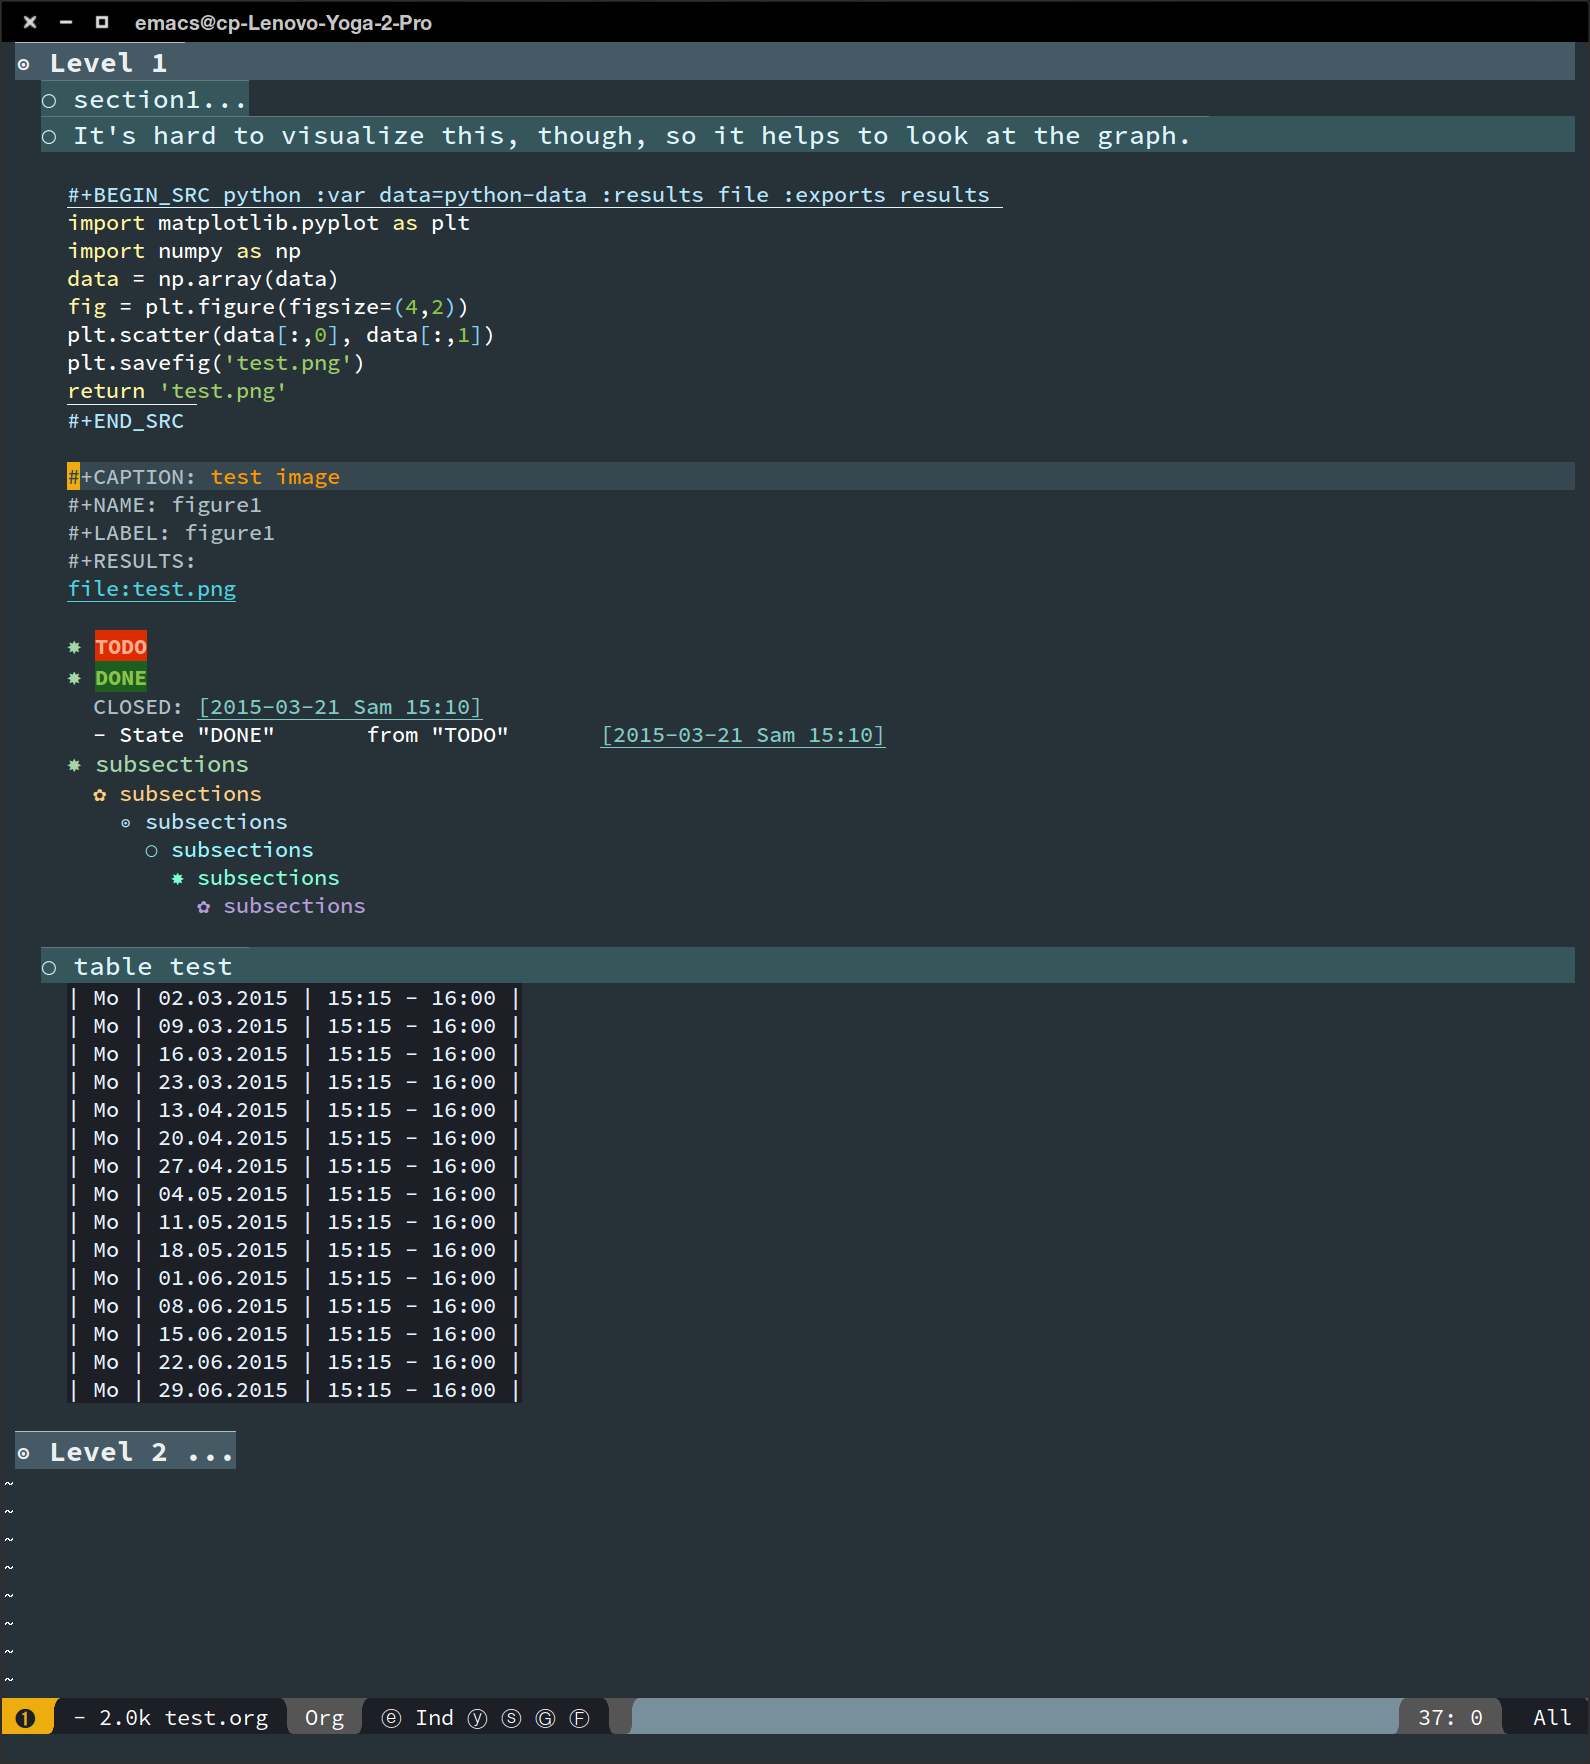
Task: Click the circled e minor-mode indicator
Action: point(391,1718)
